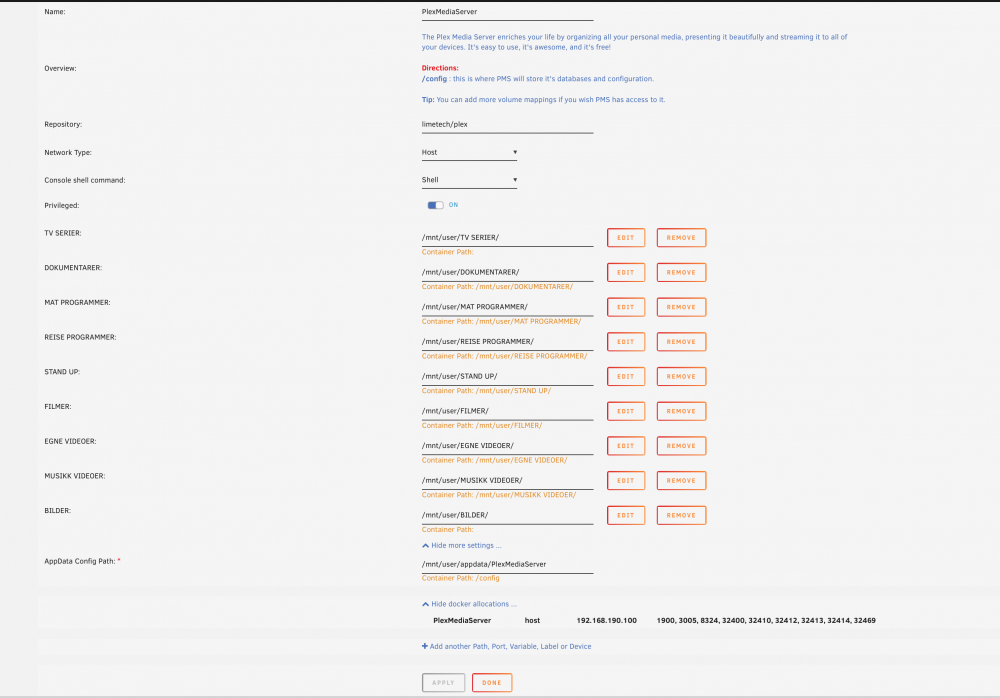Collapse Hide more settings
1000x698 pixels.
[462, 546]
